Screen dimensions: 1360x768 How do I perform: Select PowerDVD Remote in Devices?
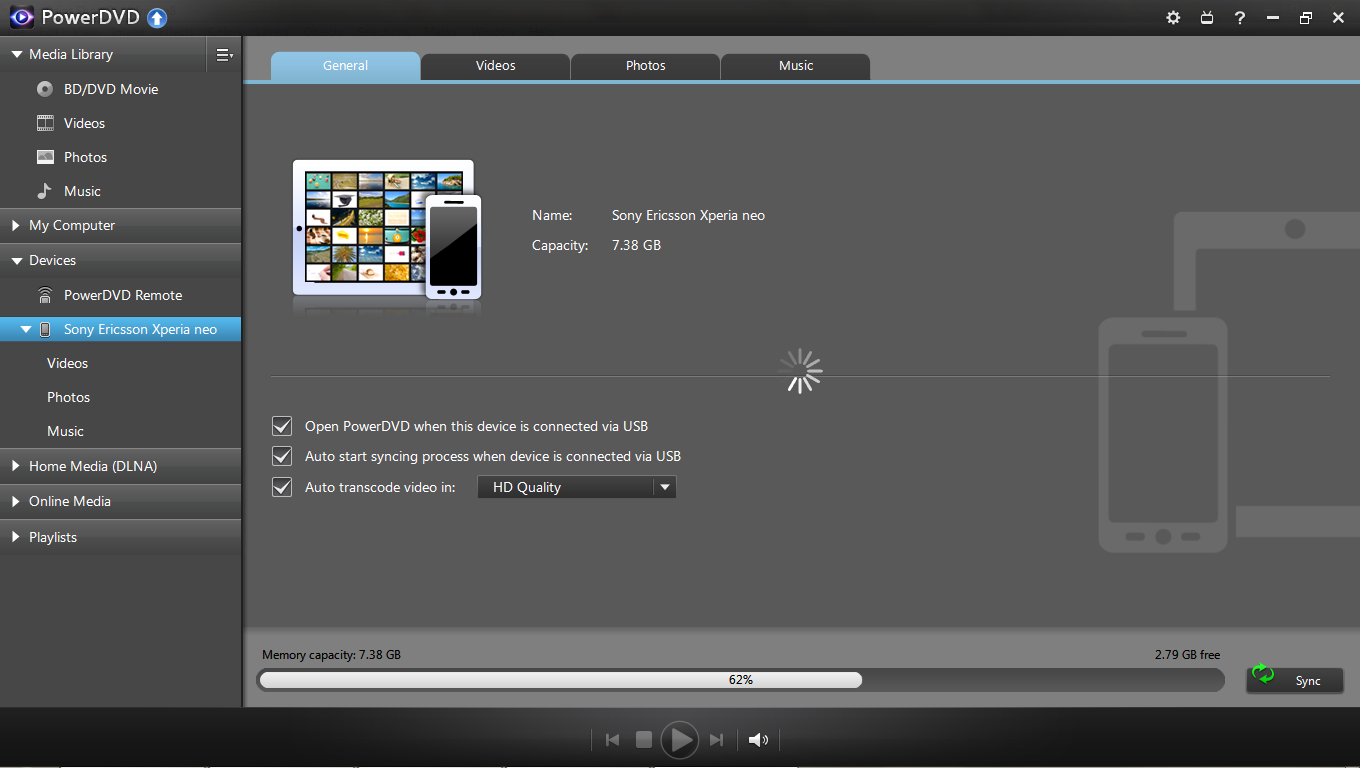pos(122,295)
